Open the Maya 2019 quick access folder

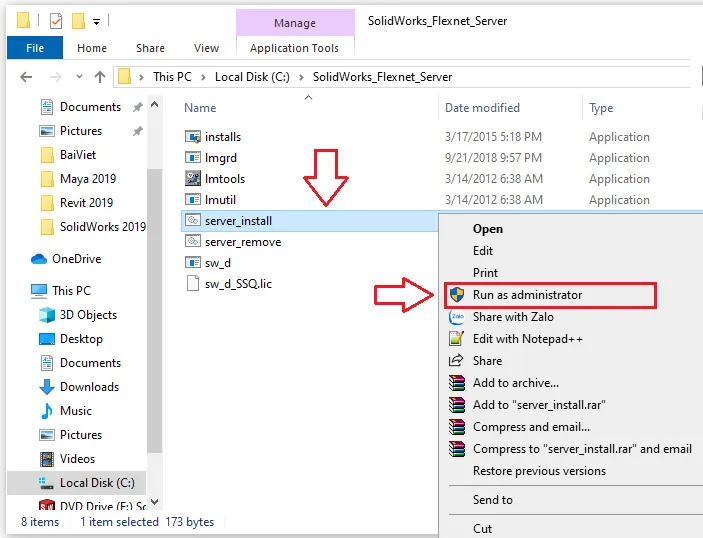pos(78,179)
